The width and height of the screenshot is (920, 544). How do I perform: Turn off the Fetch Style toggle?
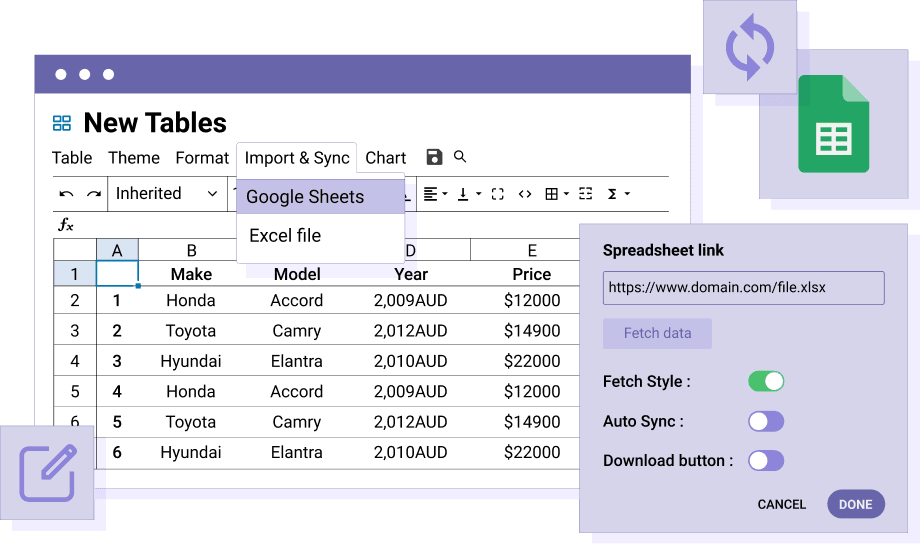pyautogui.click(x=766, y=381)
